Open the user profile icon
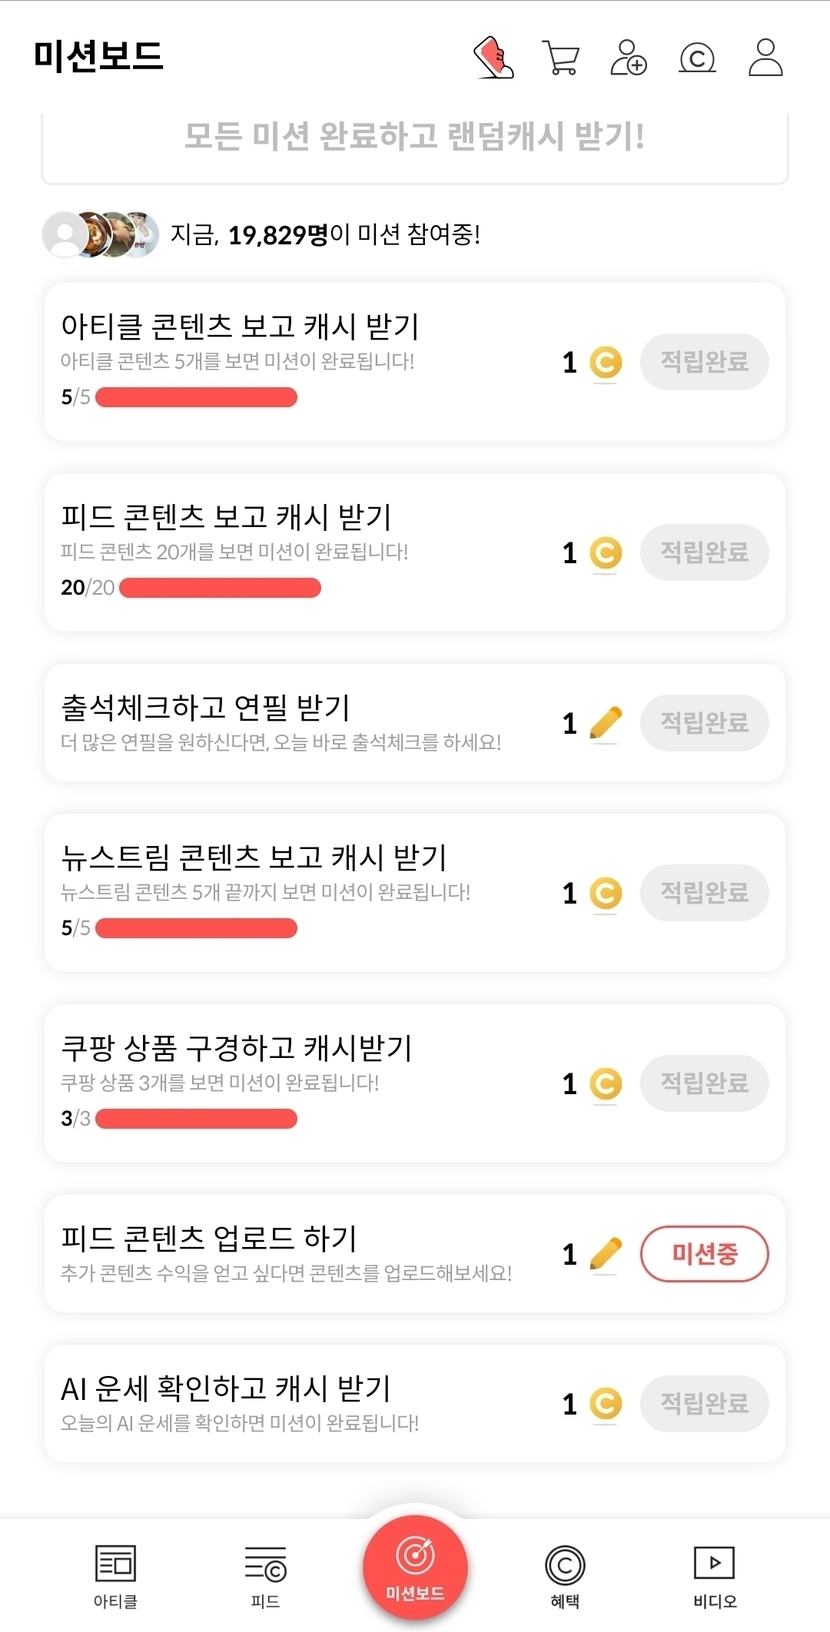Viewport: 830px width, 1632px height. (766, 57)
